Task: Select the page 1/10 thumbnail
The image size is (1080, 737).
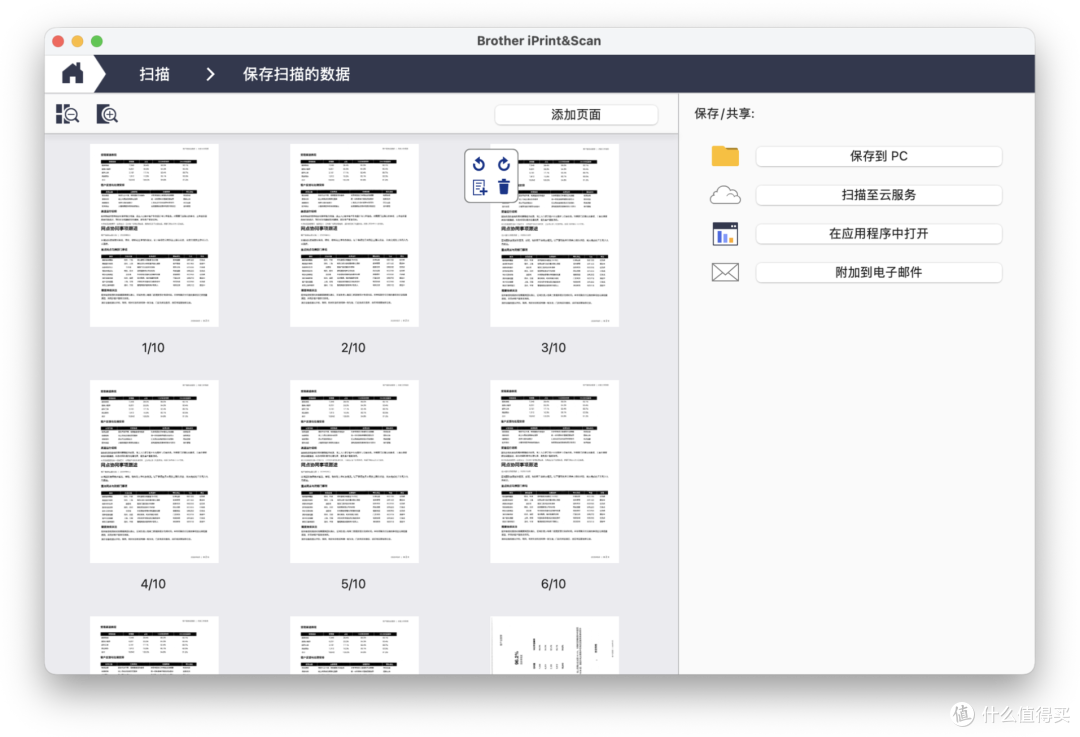Action: [154, 235]
